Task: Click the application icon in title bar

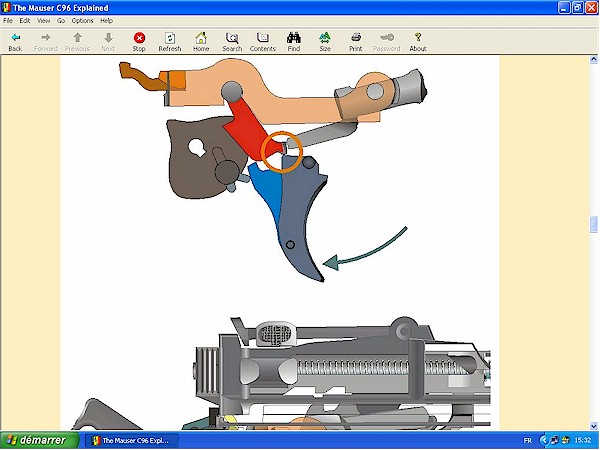Action: [6, 8]
